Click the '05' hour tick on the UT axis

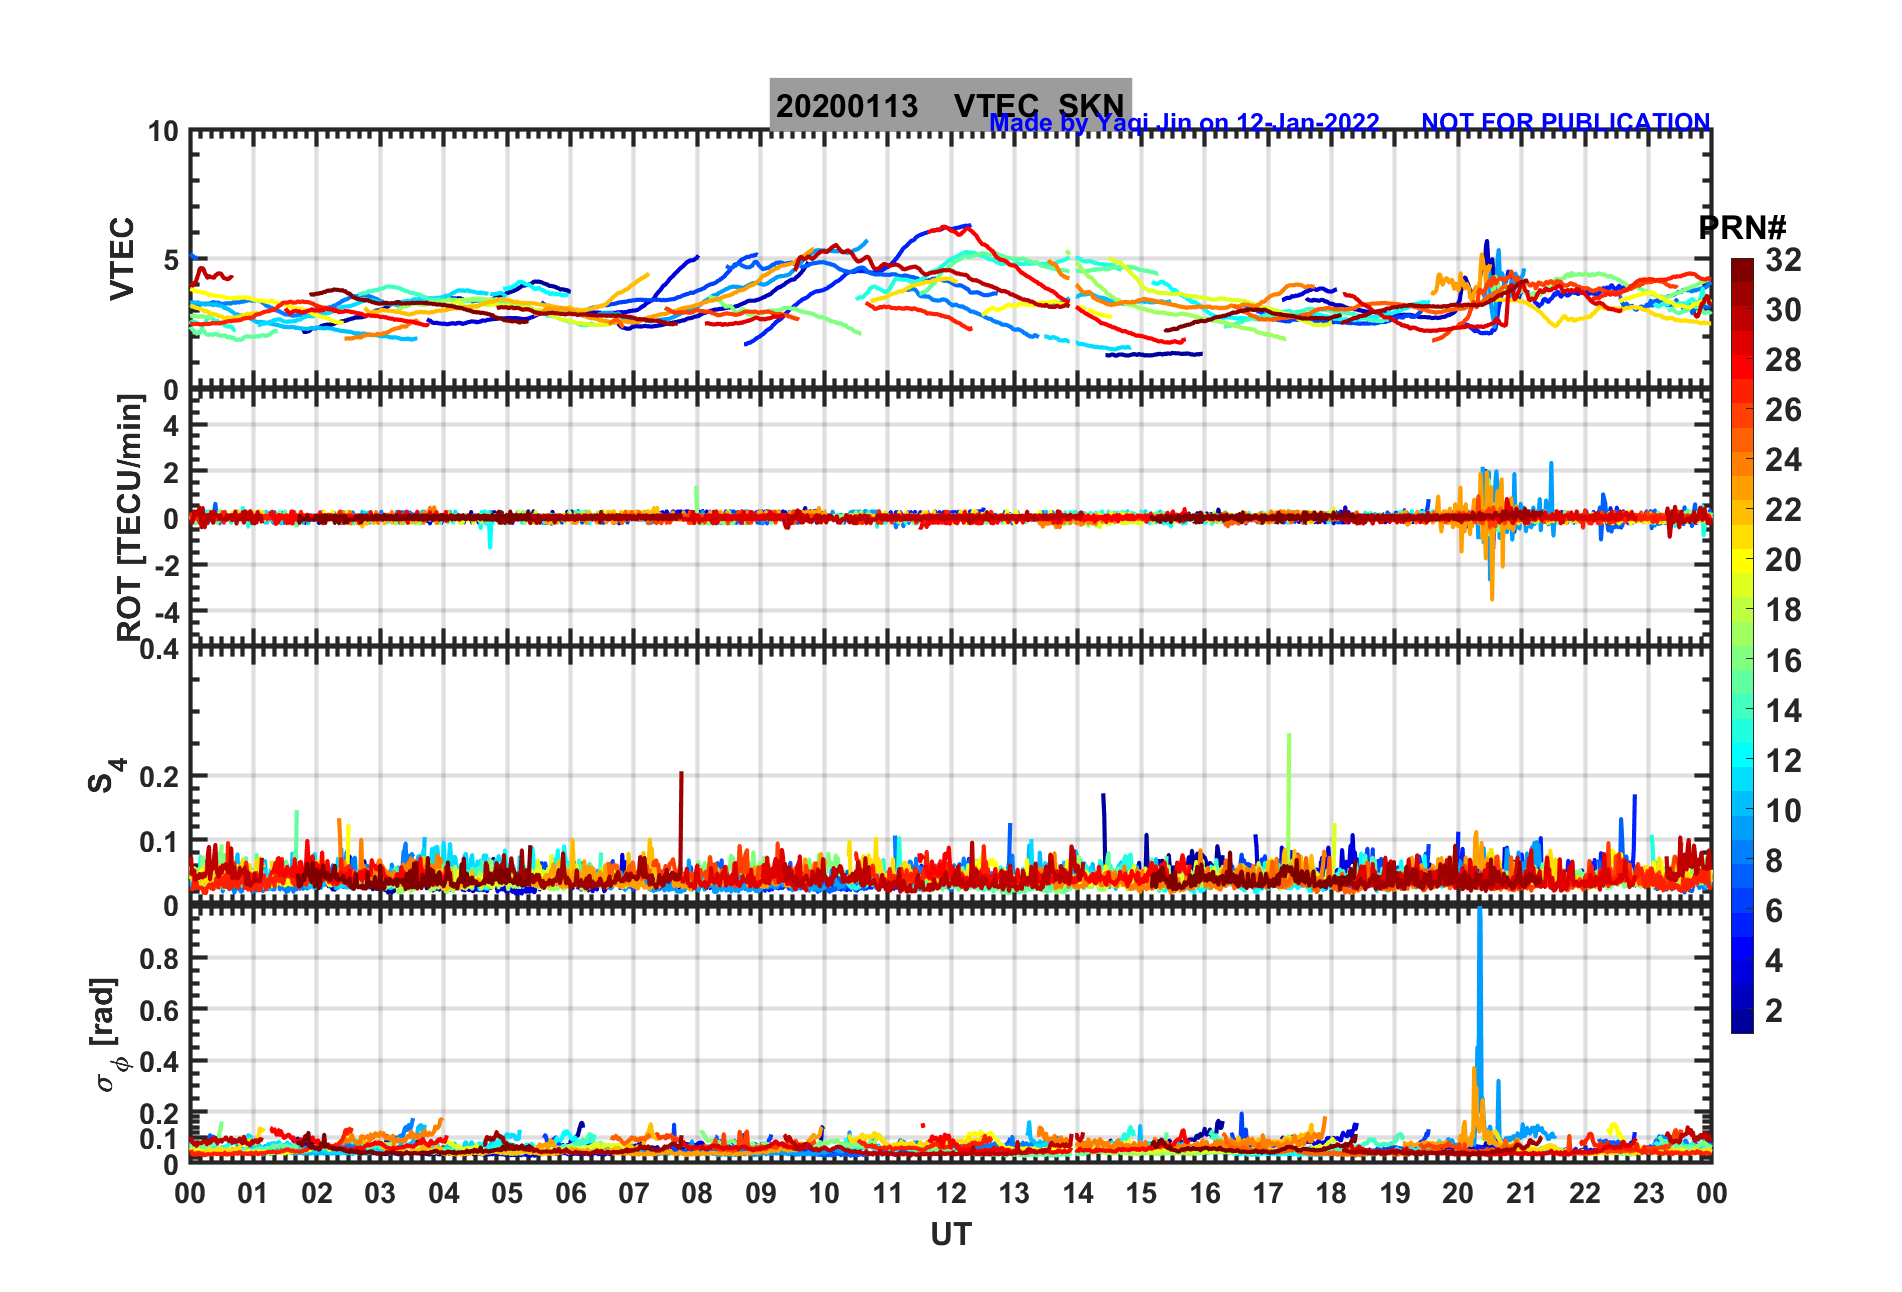pos(507,1193)
